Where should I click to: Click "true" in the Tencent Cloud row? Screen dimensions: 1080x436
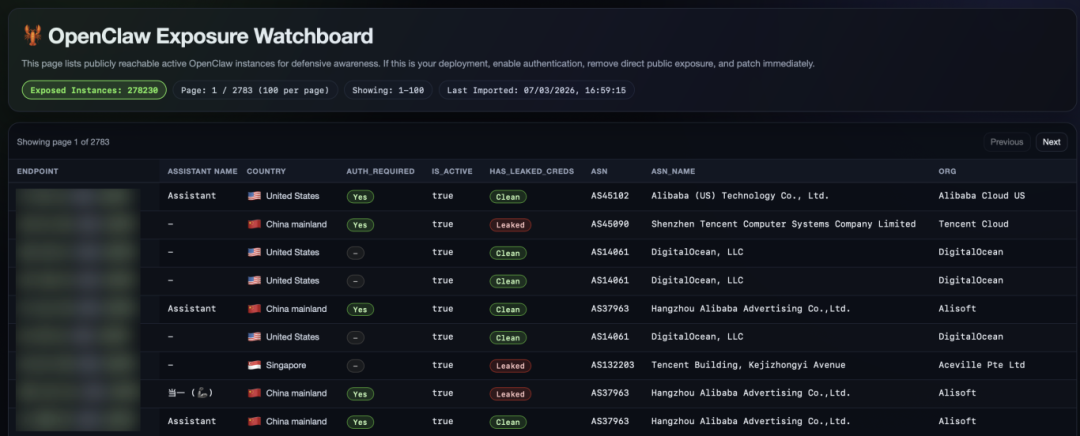tap(442, 224)
